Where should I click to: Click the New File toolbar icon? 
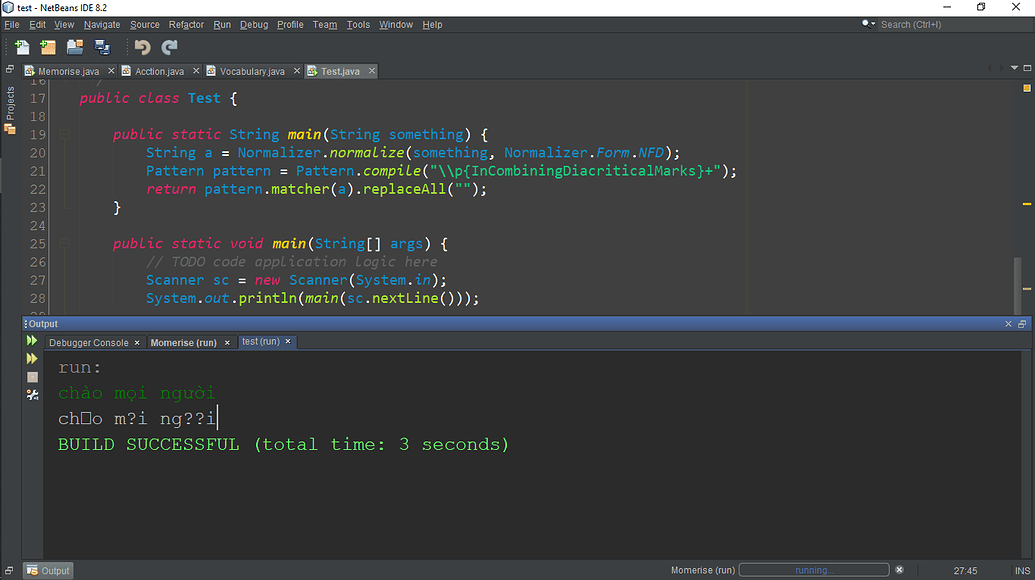pos(22,47)
